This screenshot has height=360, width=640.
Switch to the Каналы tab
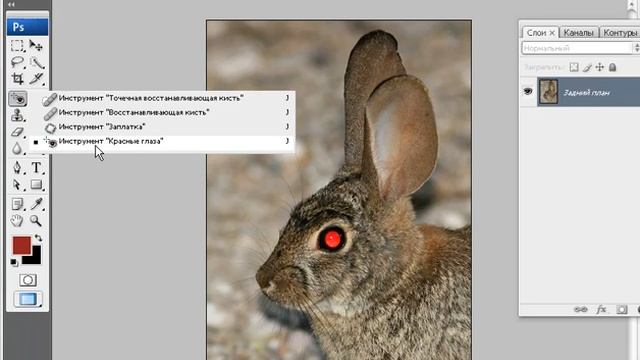[578, 33]
